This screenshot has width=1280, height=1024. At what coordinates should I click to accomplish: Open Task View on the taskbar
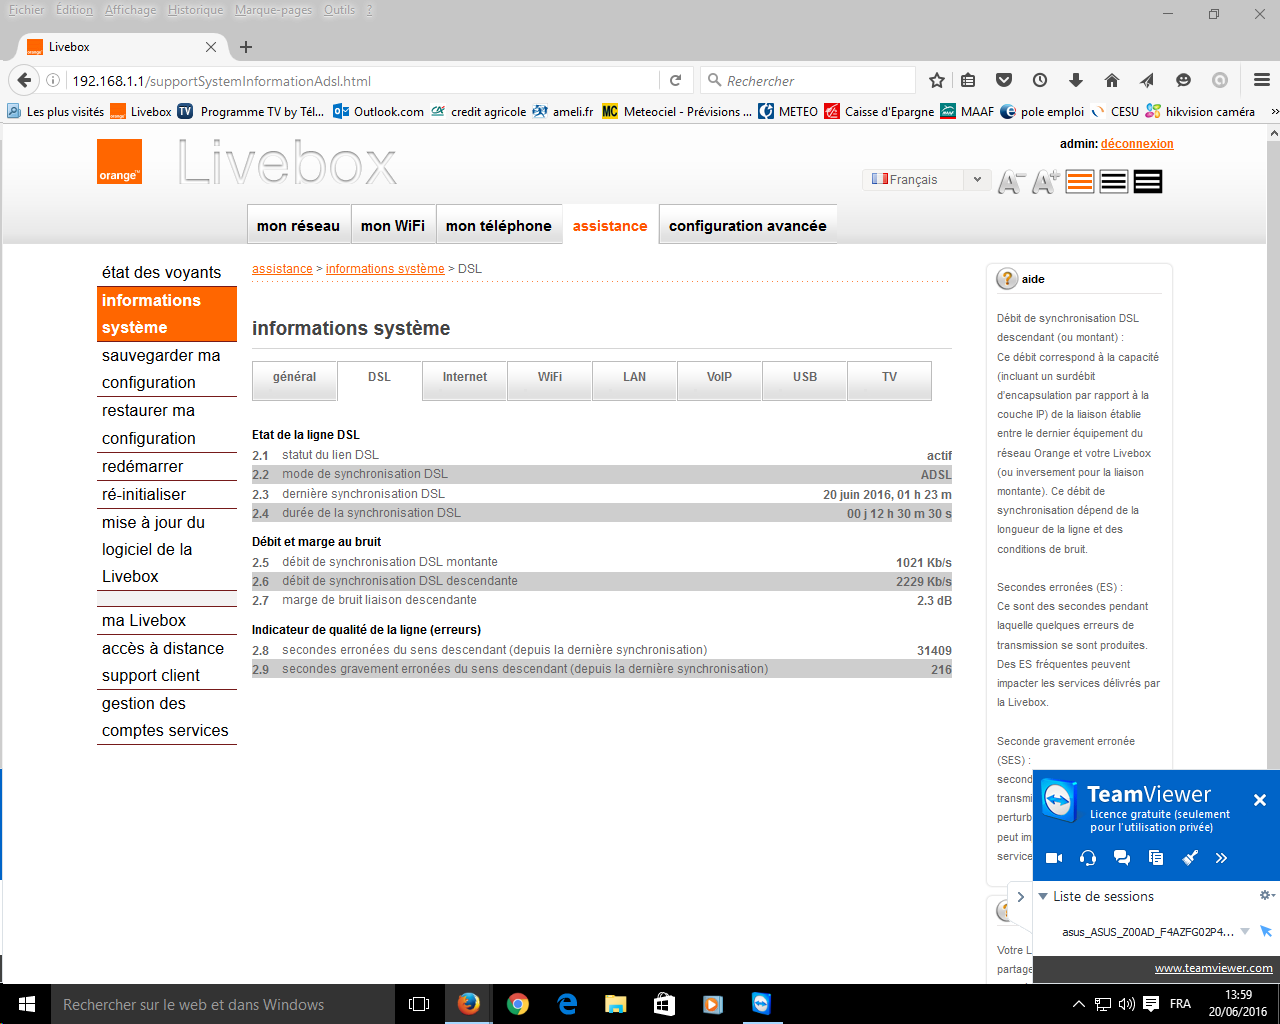(x=419, y=1004)
